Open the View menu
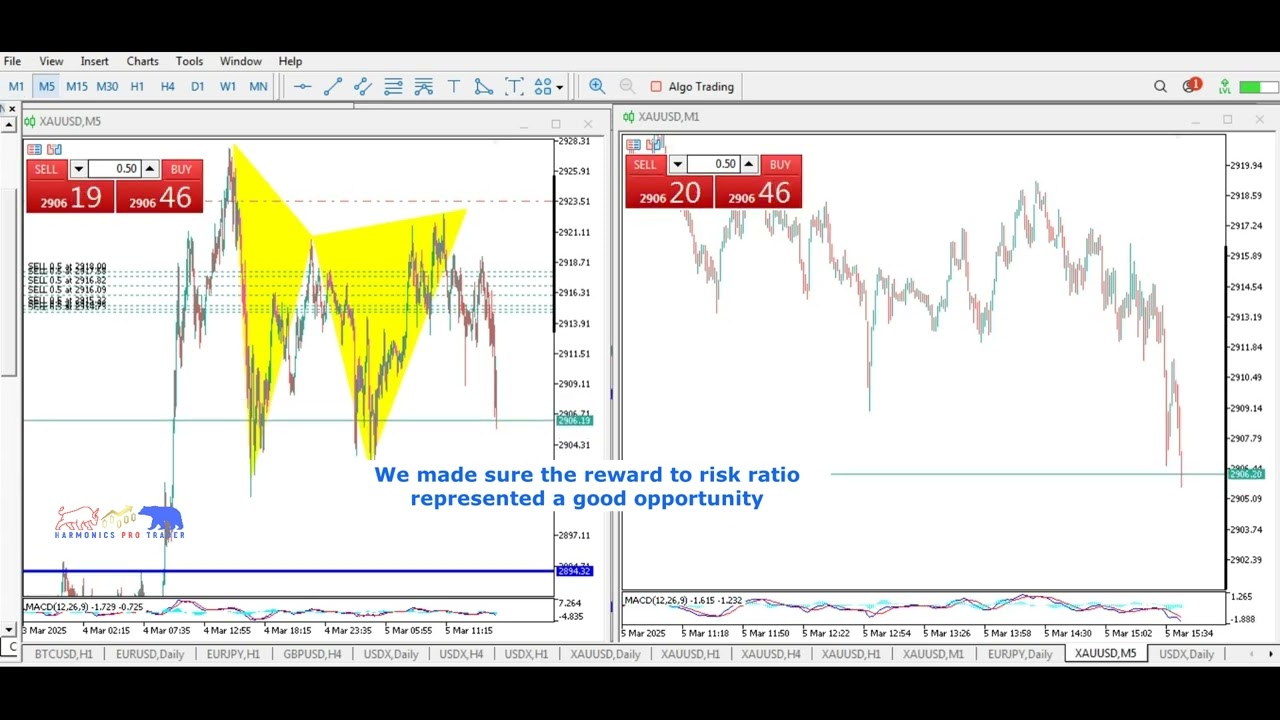1280x720 pixels. [x=51, y=61]
